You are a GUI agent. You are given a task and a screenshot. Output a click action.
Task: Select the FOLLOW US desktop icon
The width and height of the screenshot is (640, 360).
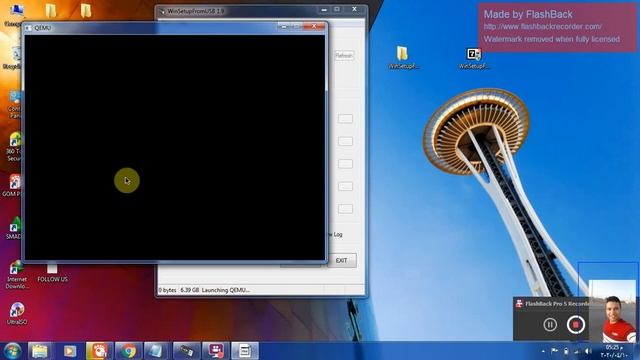(52, 273)
